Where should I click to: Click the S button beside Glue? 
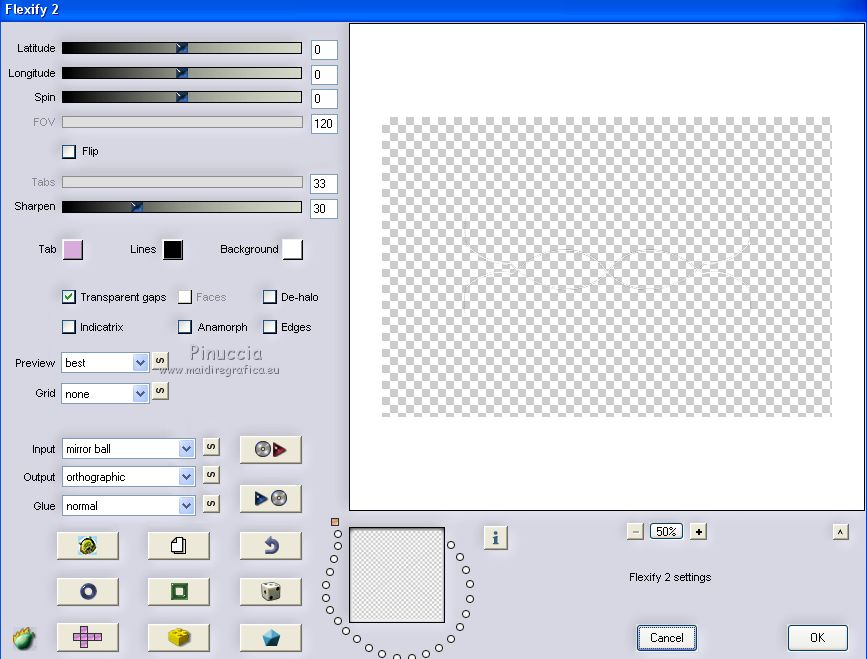pos(211,504)
